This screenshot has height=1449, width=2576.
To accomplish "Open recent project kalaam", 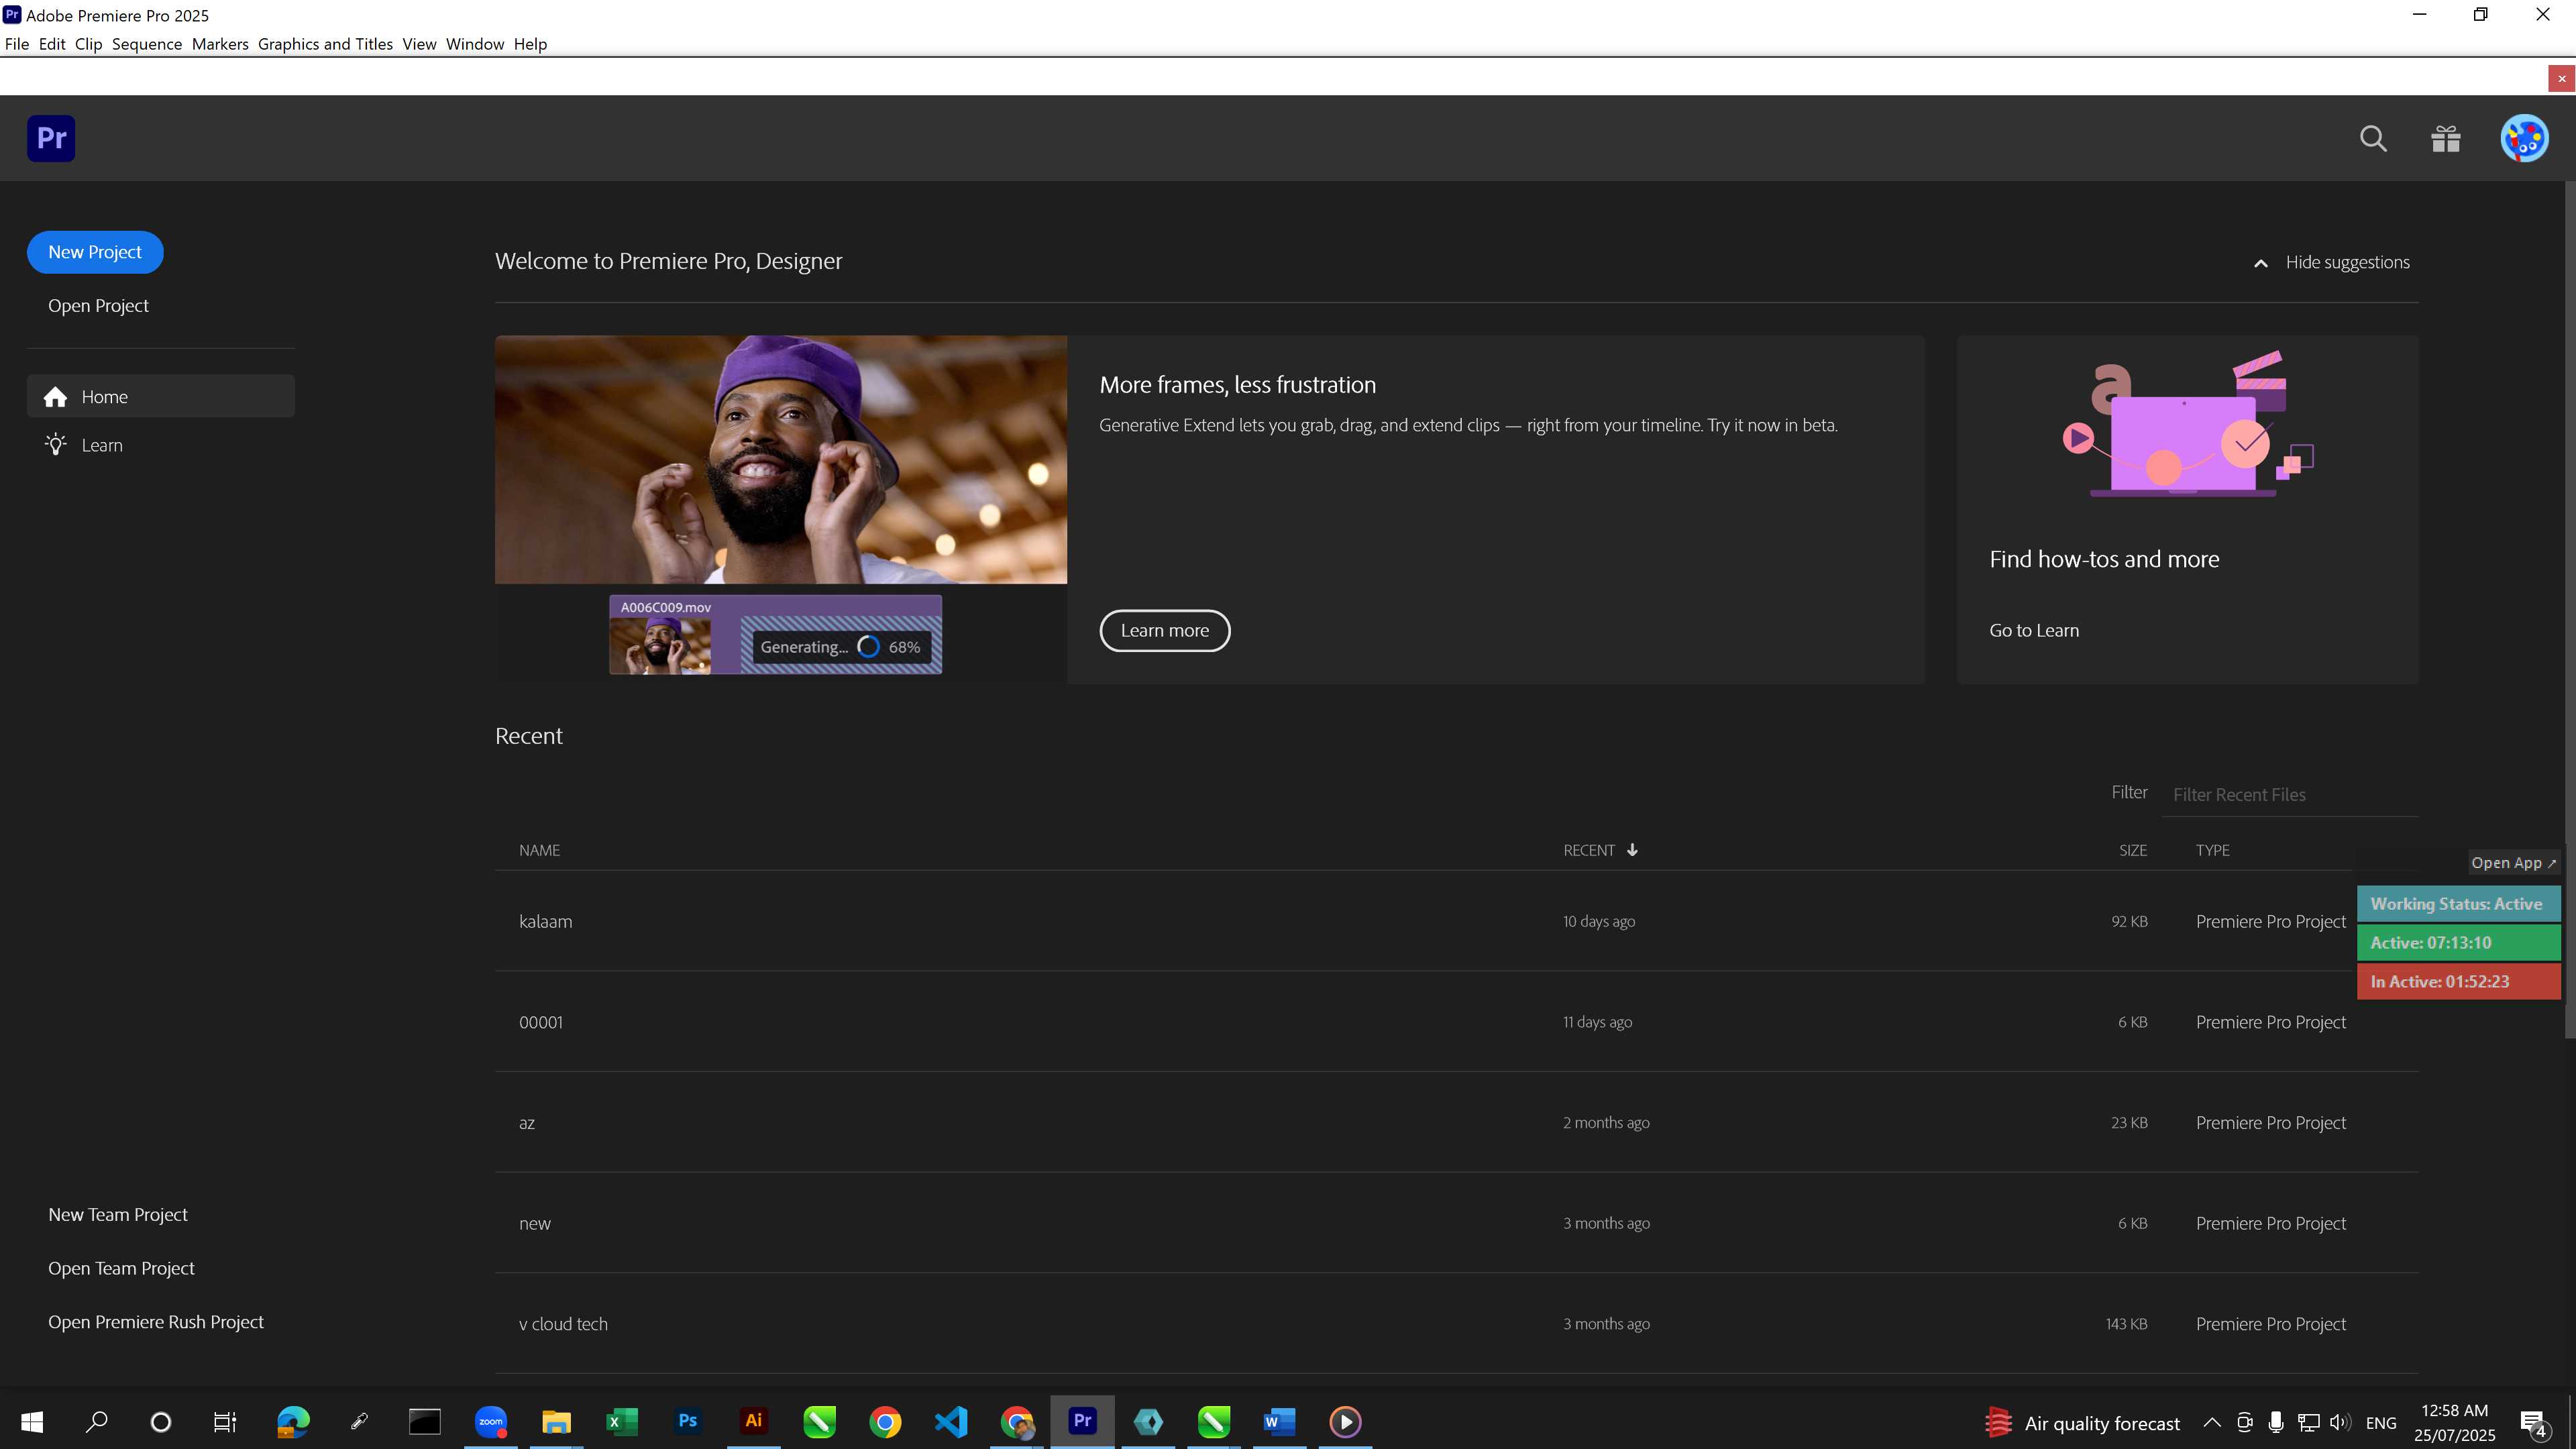I will pos(1456,921).
